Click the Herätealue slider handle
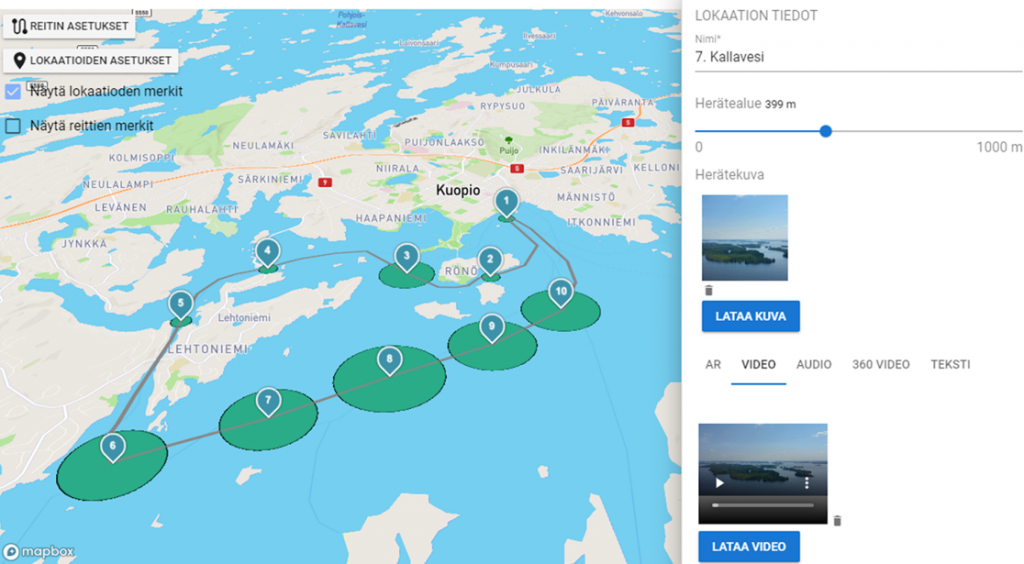1024x564 pixels. (x=826, y=131)
